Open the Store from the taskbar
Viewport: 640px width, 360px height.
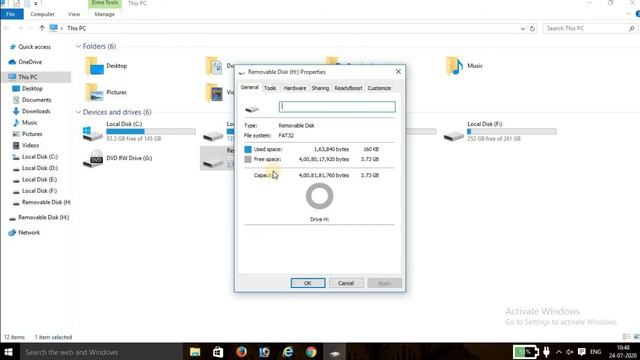[218, 352]
